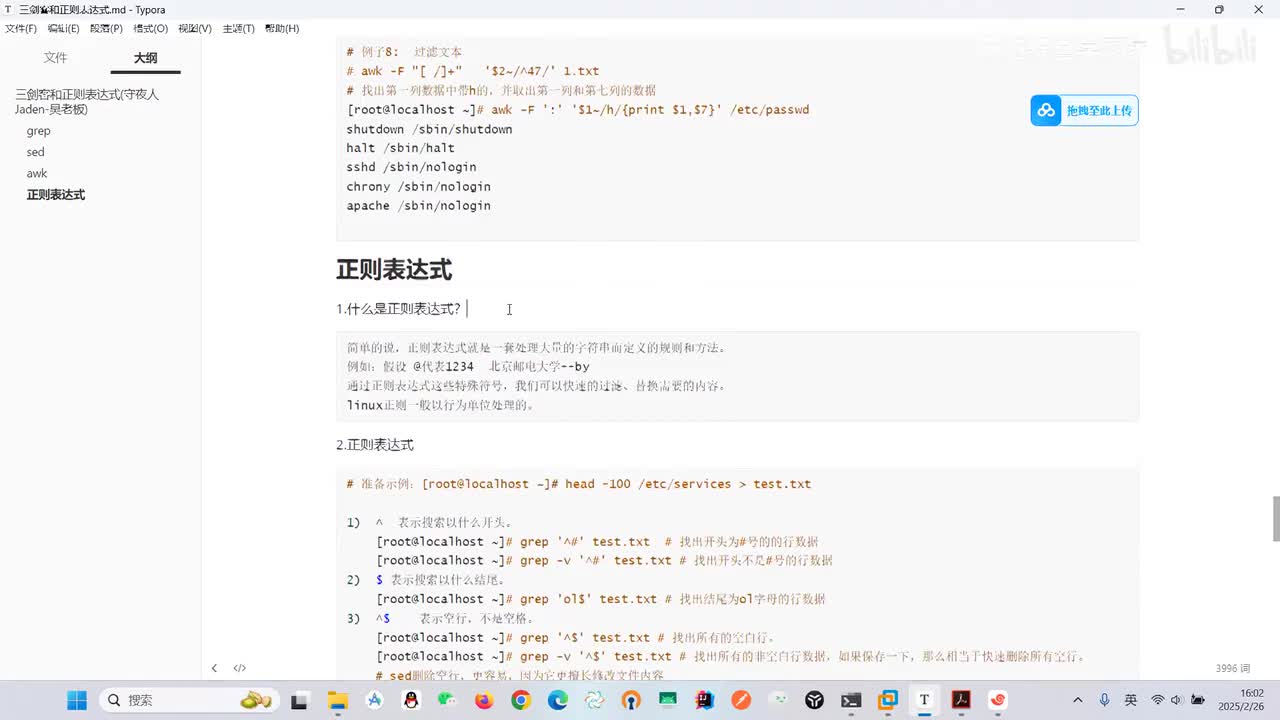Viewport: 1280px width, 720px height.
Task: Open the 编辑(E) menu
Action: 63,29
